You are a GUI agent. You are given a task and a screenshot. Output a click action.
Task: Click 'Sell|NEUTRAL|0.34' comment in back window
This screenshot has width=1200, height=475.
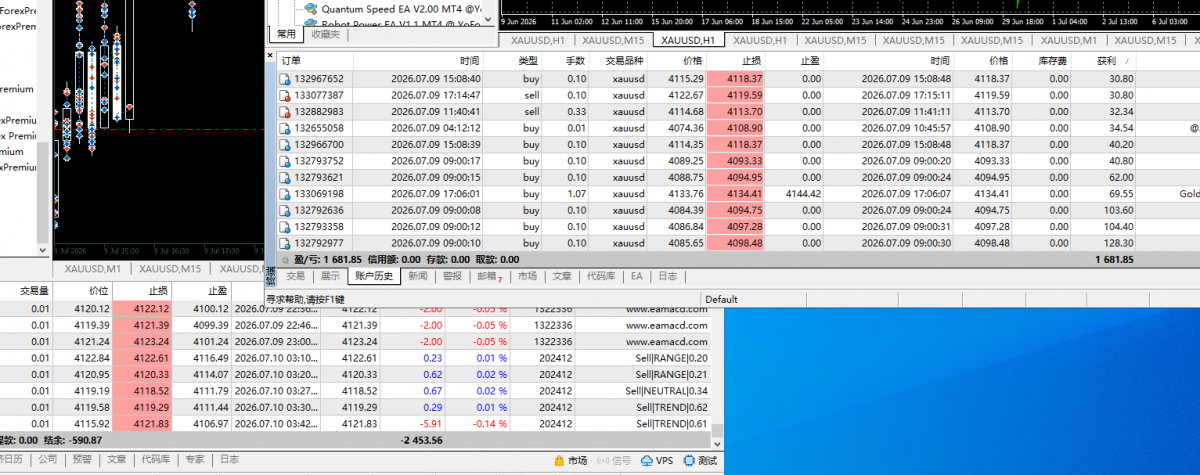[x=666, y=391]
